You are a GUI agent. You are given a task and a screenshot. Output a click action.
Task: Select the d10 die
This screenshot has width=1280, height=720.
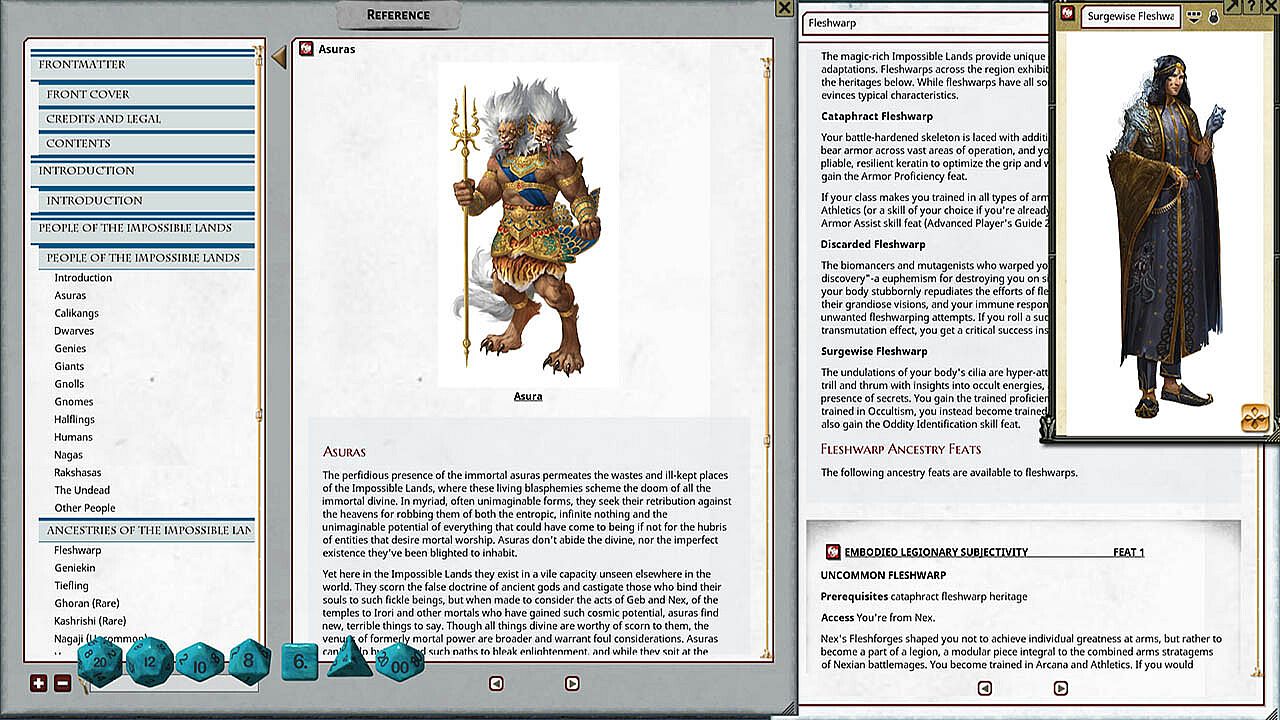tap(200, 662)
